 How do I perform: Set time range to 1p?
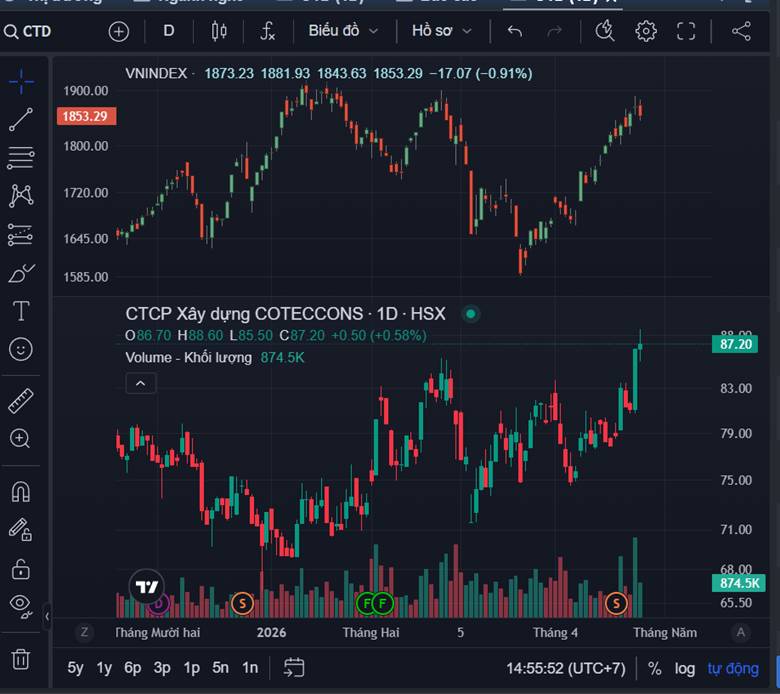[192, 667]
